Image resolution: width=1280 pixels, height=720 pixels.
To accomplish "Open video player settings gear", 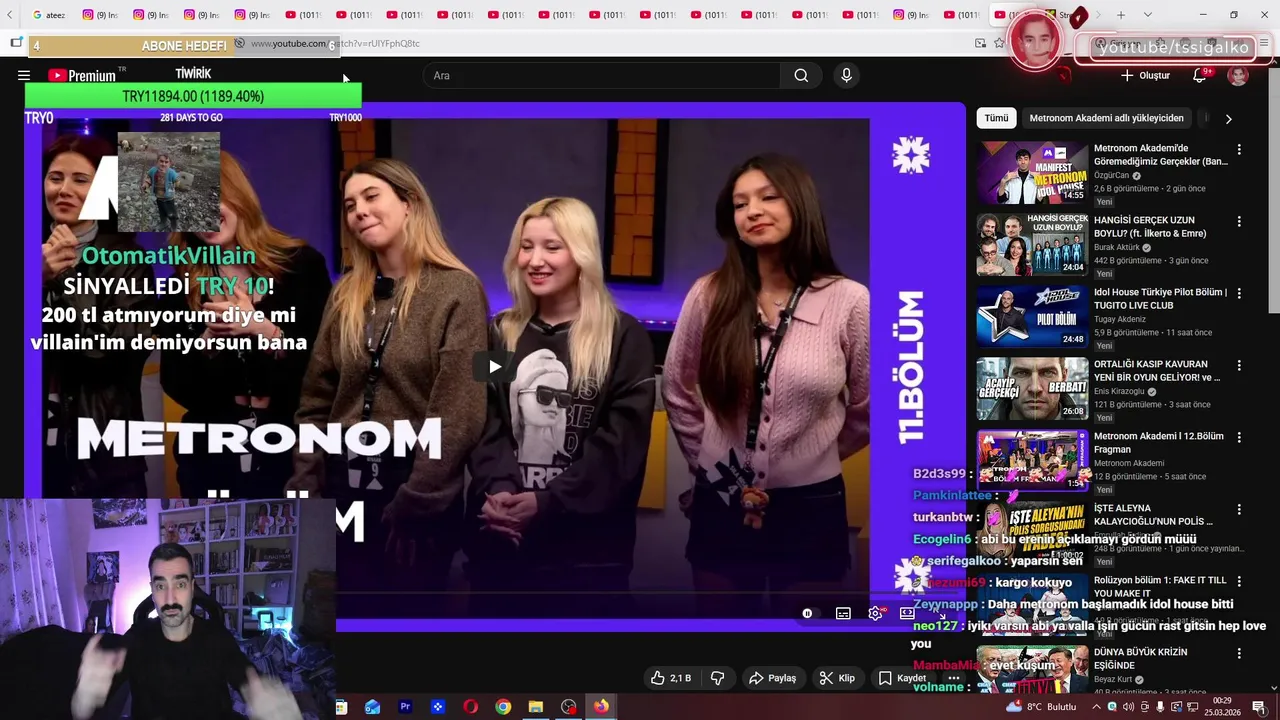I will 875,613.
